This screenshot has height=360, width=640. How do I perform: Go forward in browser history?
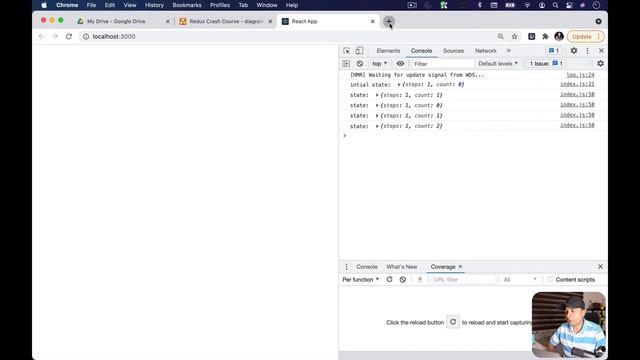tap(55, 36)
